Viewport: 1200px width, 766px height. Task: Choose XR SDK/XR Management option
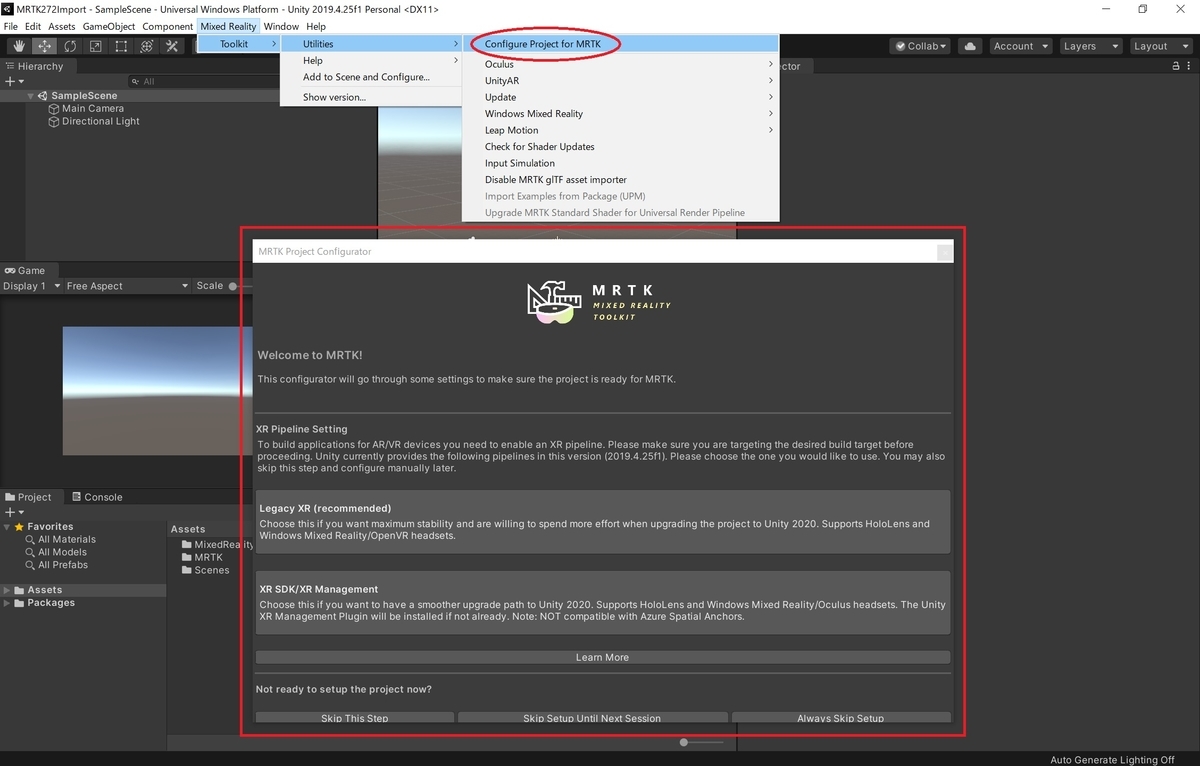[x=603, y=602]
